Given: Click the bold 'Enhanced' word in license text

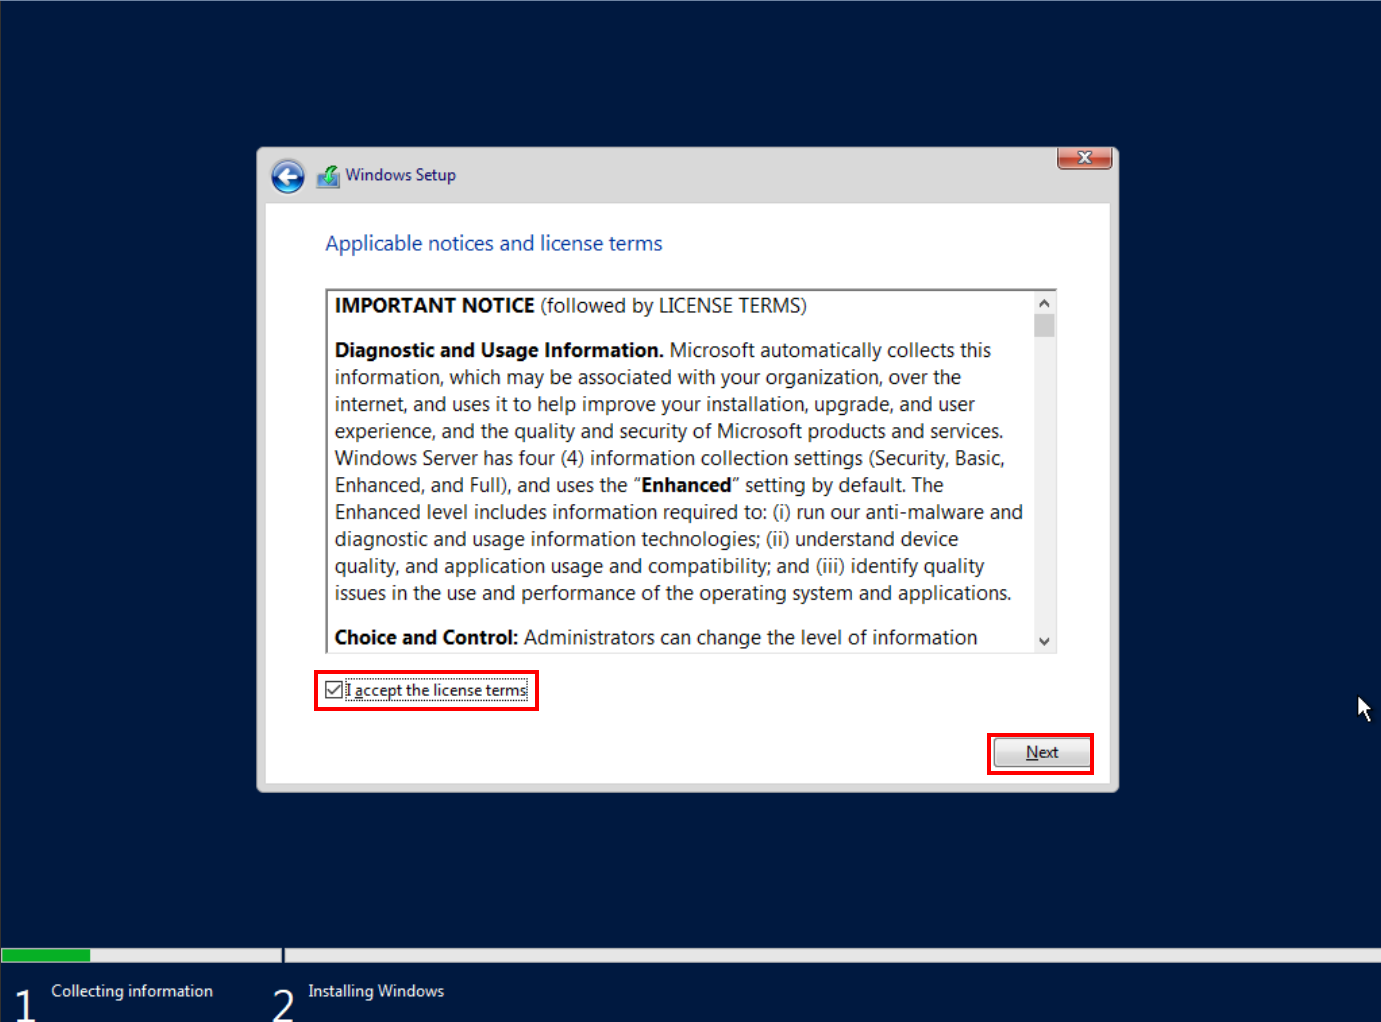Looking at the screenshot, I should click(686, 485).
